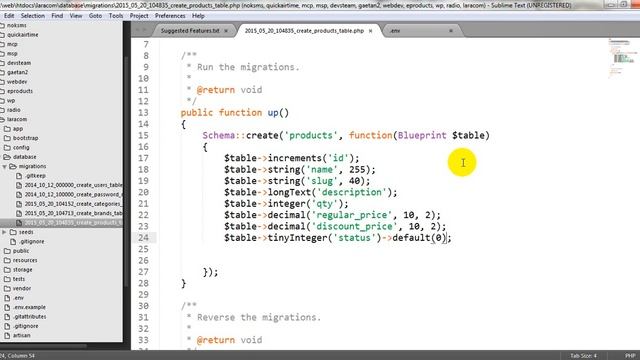This screenshot has width=640, height=360.
Task: Click the create_brands_table file icon
Action: click(19, 213)
